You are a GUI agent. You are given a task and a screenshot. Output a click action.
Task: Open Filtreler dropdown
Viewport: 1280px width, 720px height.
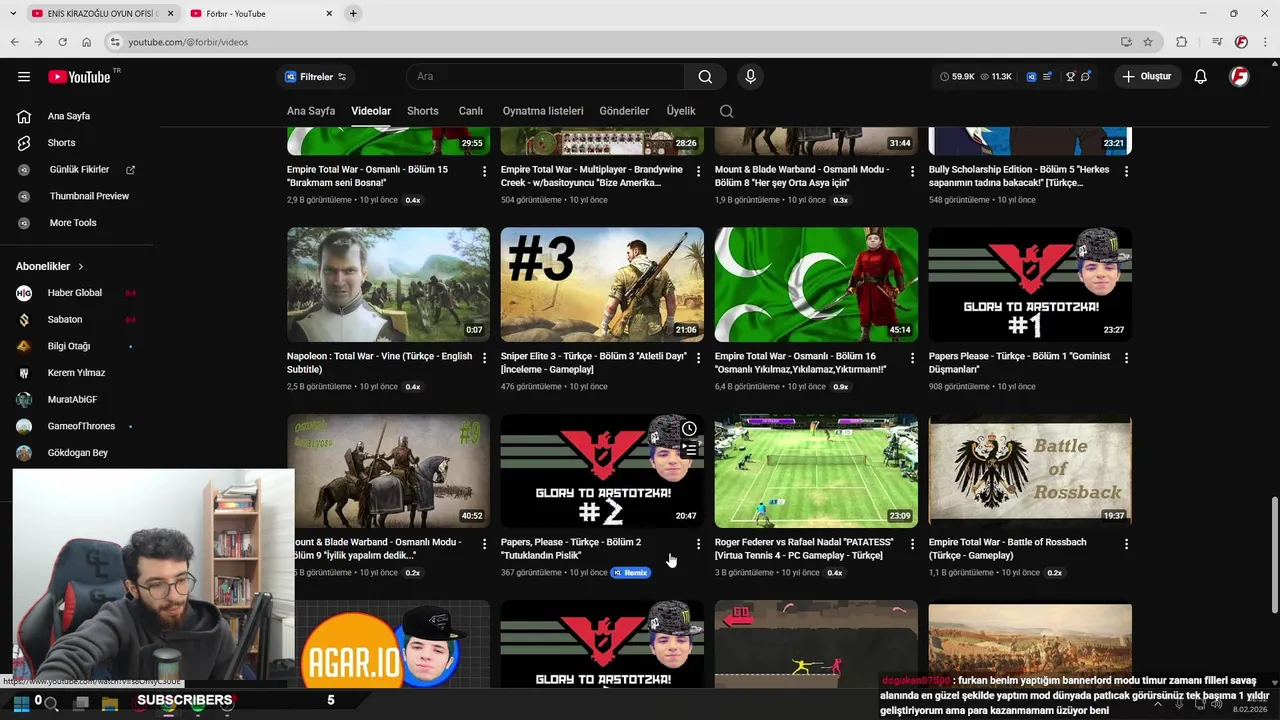point(316,77)
